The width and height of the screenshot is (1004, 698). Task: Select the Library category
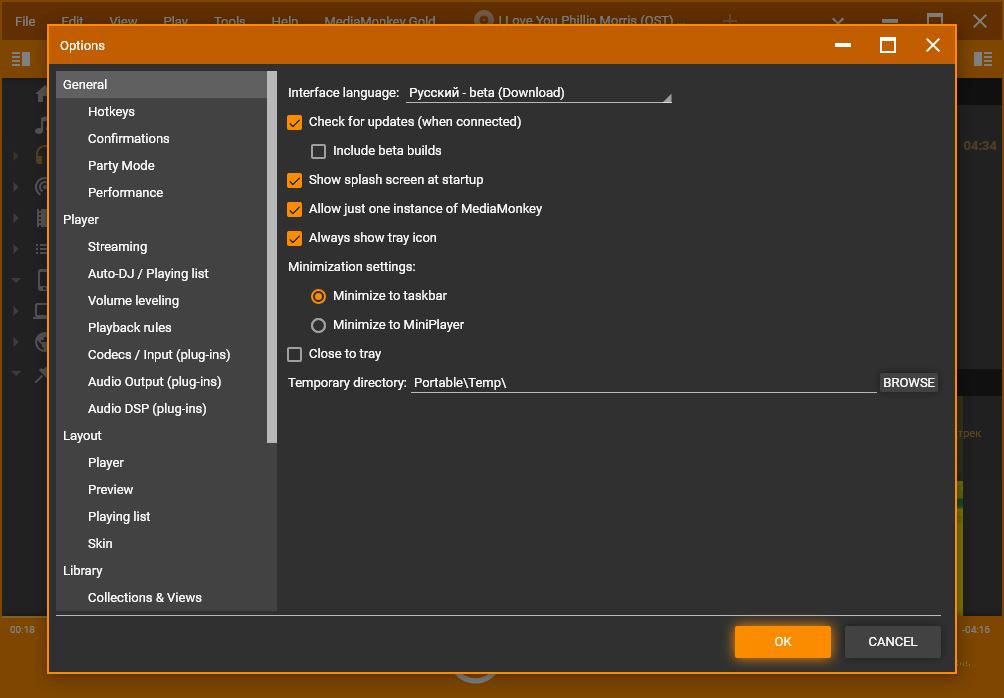click(161, 571)
